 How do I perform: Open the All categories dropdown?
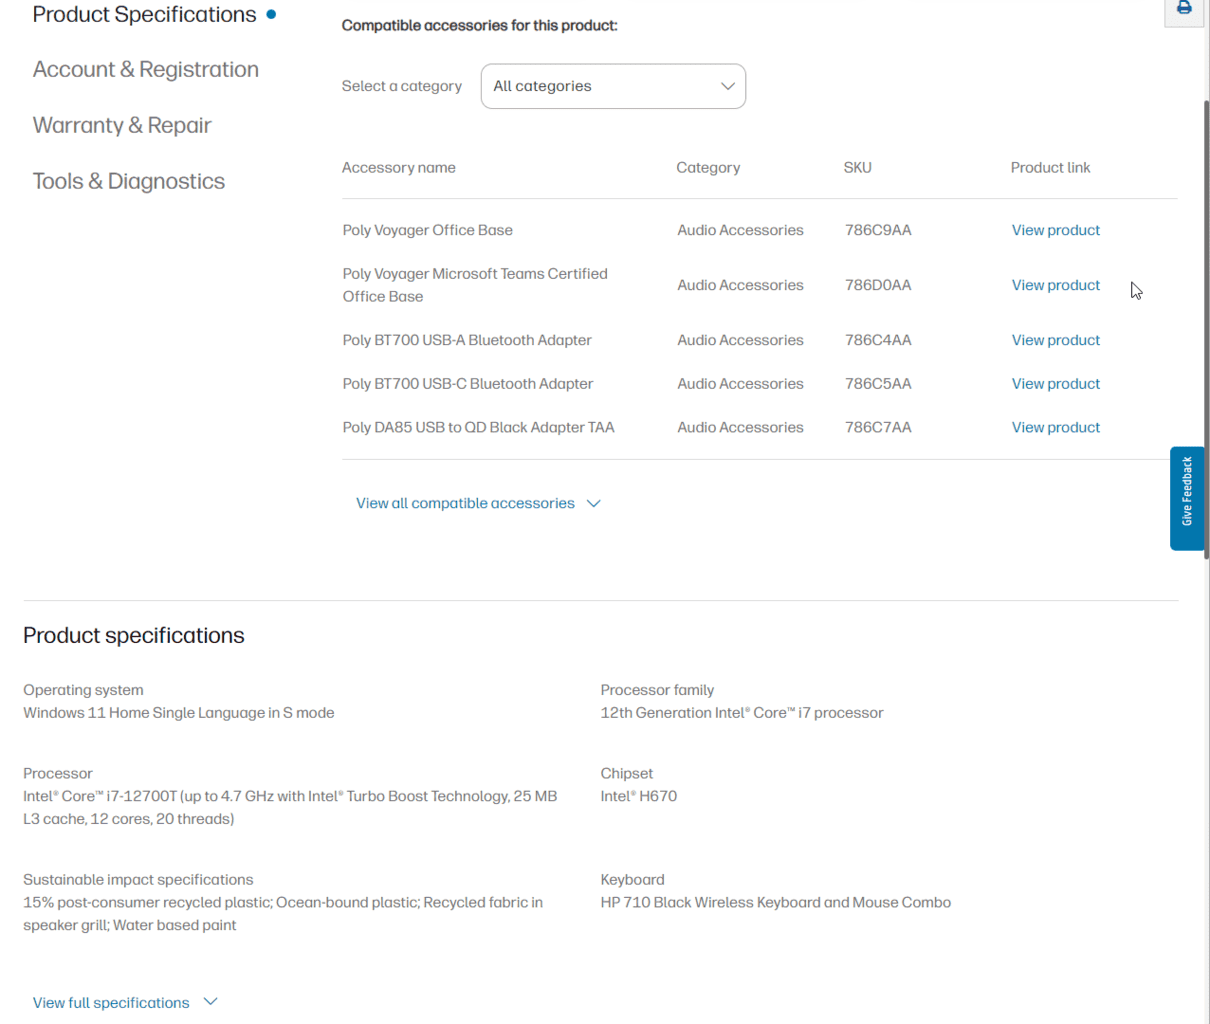point(613,86)
